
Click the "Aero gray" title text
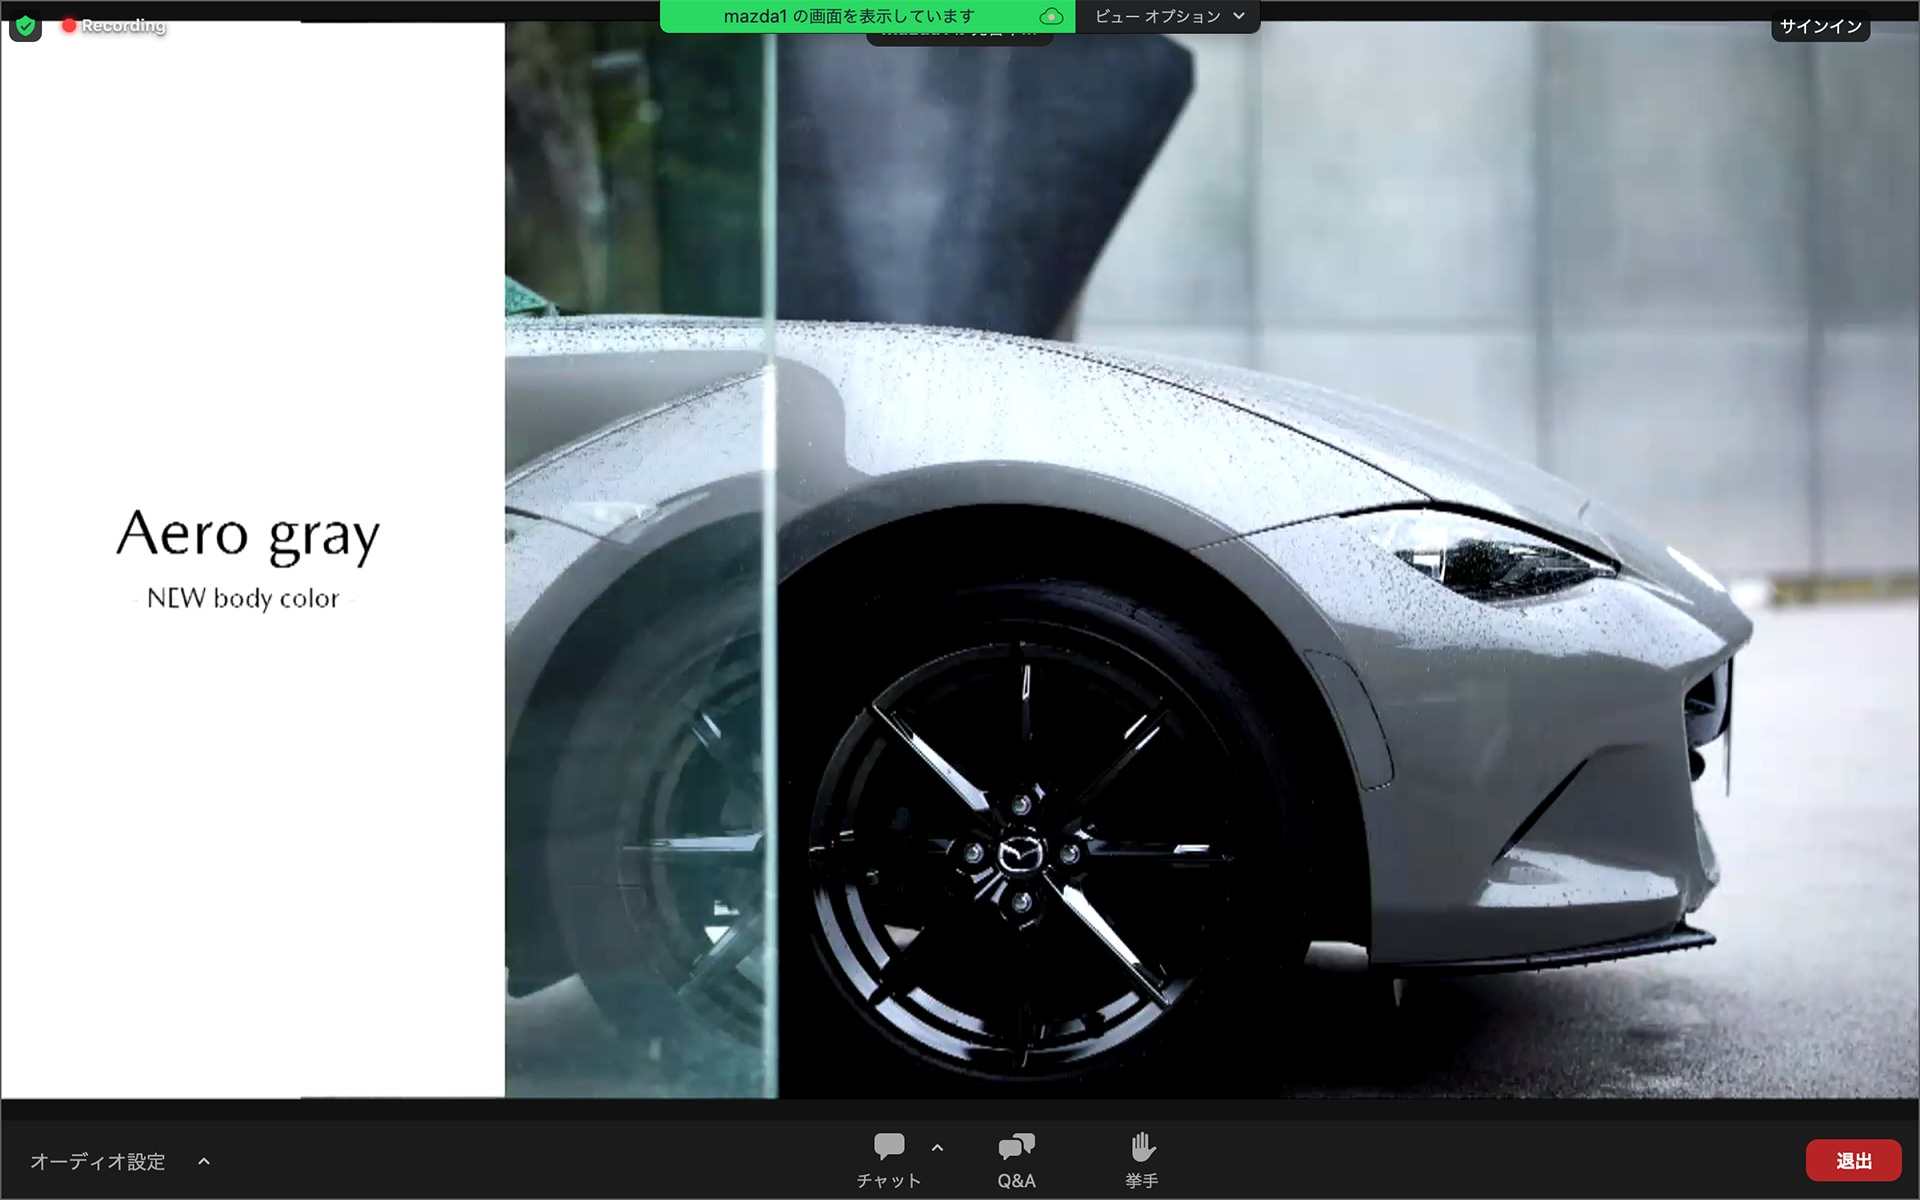248,535
